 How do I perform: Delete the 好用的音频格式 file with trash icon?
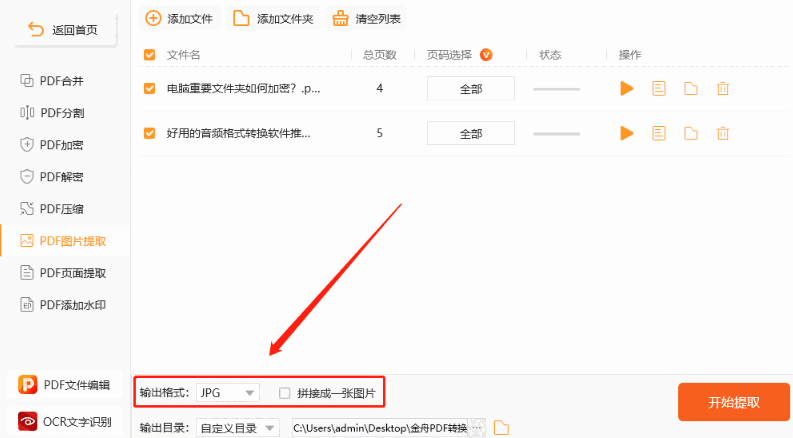click(723, 134)
